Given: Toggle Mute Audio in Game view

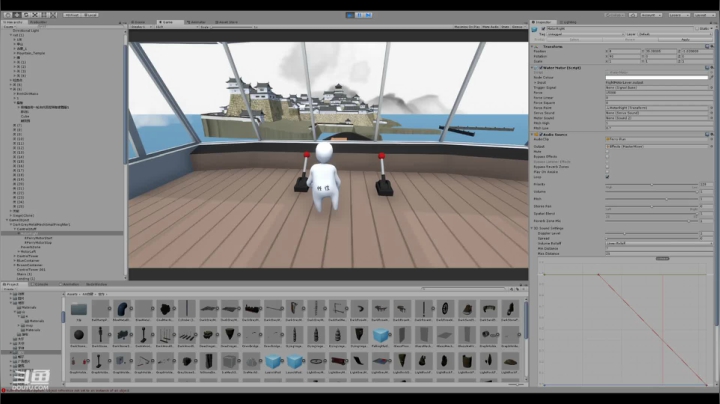Looking at the screenshot, I should [x=490, y=27].
